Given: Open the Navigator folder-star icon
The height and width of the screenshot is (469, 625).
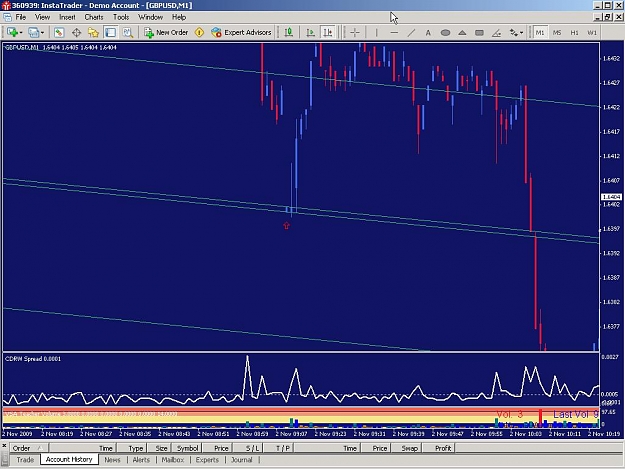Looking at the screenshot, I should (x=93, y=32).
